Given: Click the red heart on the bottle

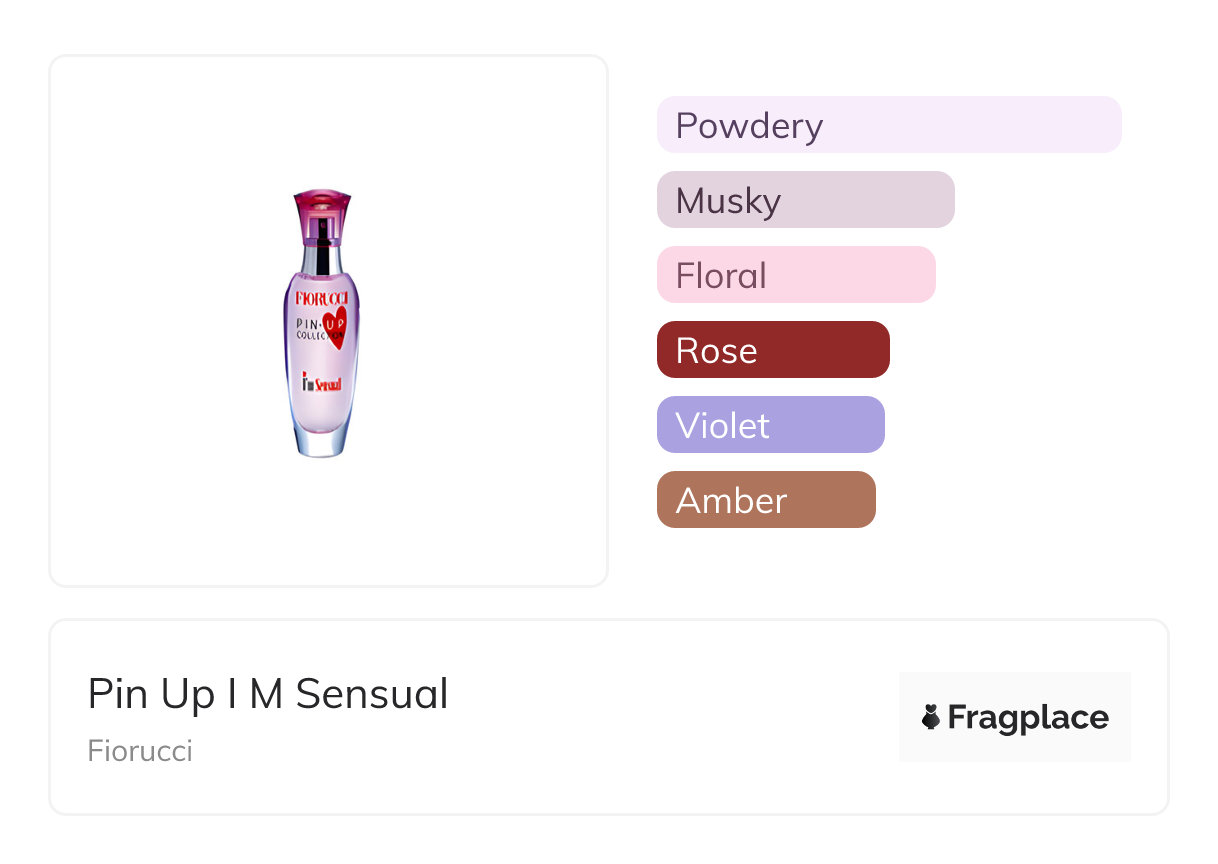Looking at the screenshot, I should point(336,324).
